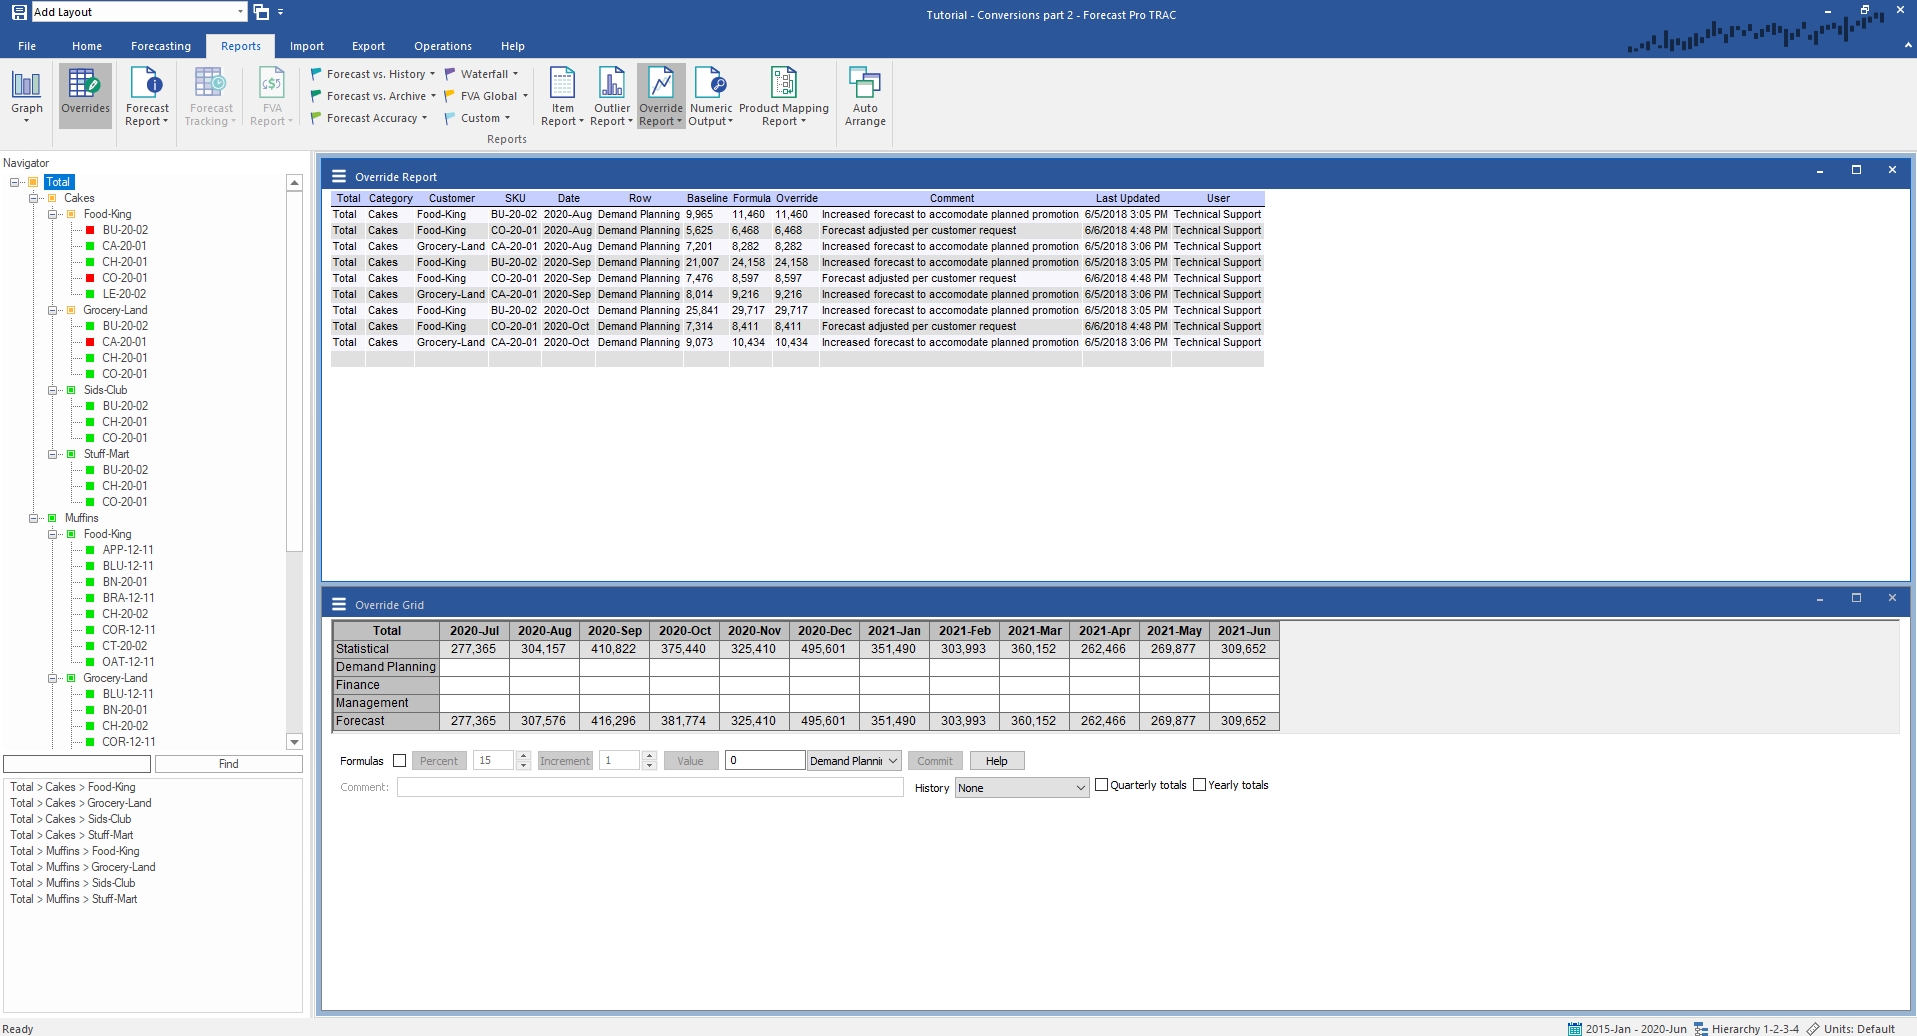
Task: Click Forecast Accuracy flag icon
Action: [316, 118]
